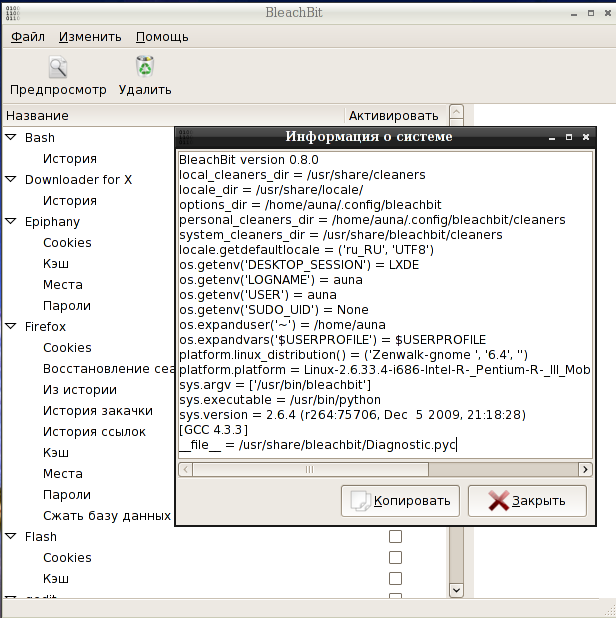Close the dialog using title bar X
This screenshot has width=616, height=618.
coord(586,137)
